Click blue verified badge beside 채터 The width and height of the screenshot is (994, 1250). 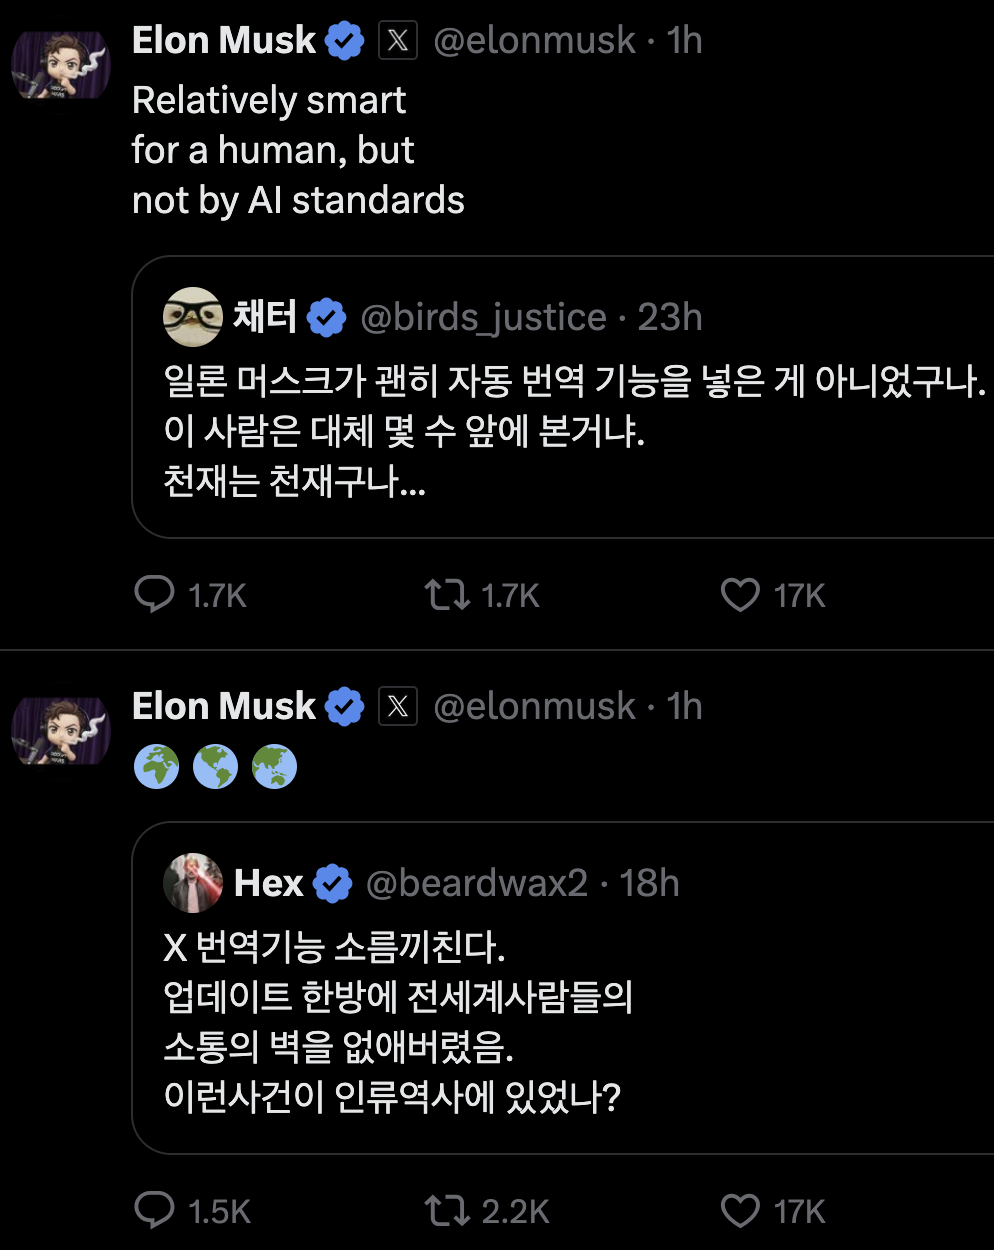(326, 318)
